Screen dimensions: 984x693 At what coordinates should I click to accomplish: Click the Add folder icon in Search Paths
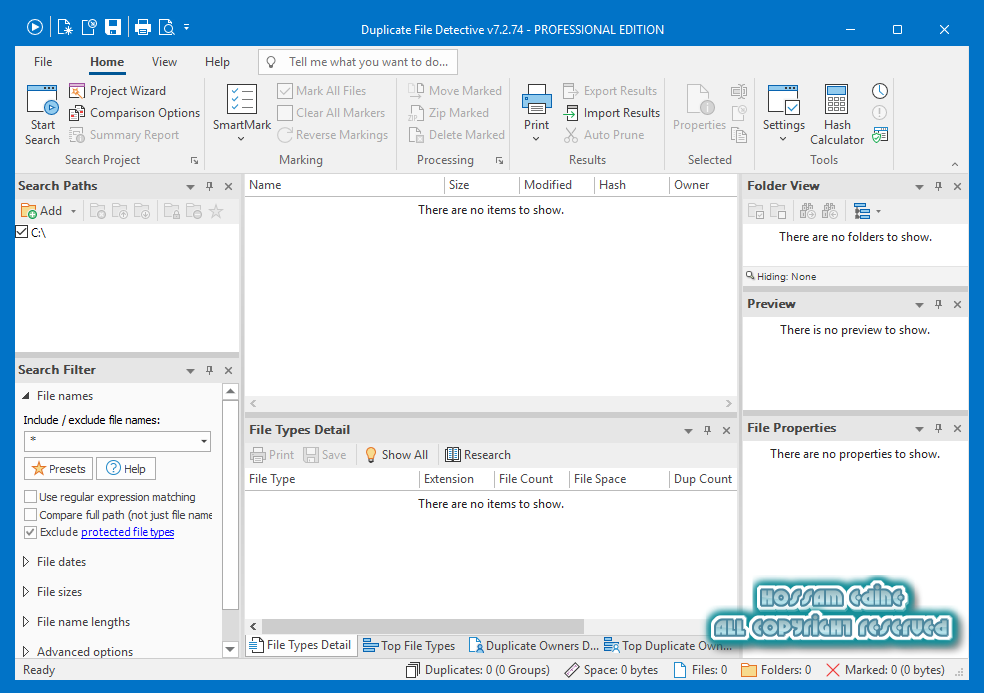tap(29, 211)
